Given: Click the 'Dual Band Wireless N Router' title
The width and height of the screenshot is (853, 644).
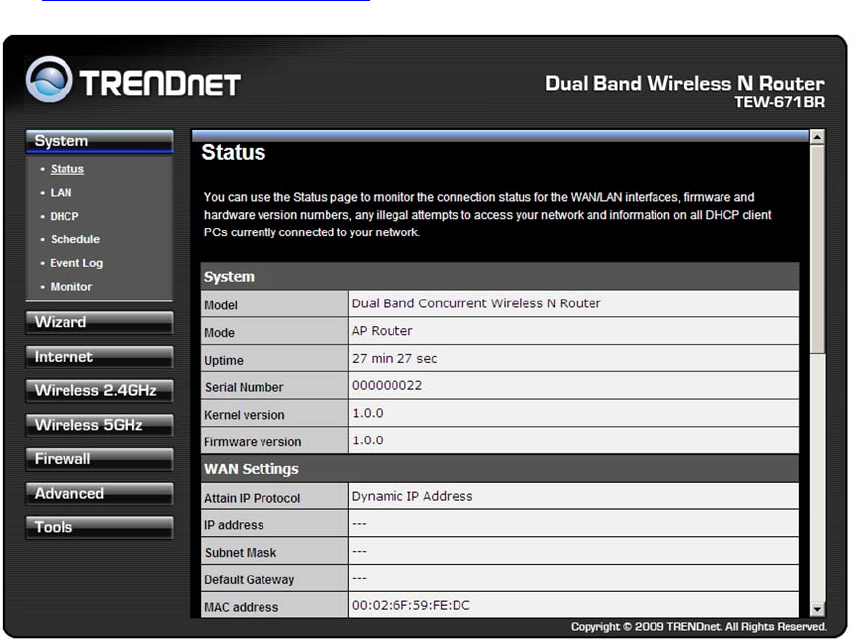Looking at the screenshot, I should pyautogui.click(x=684, y=84).
